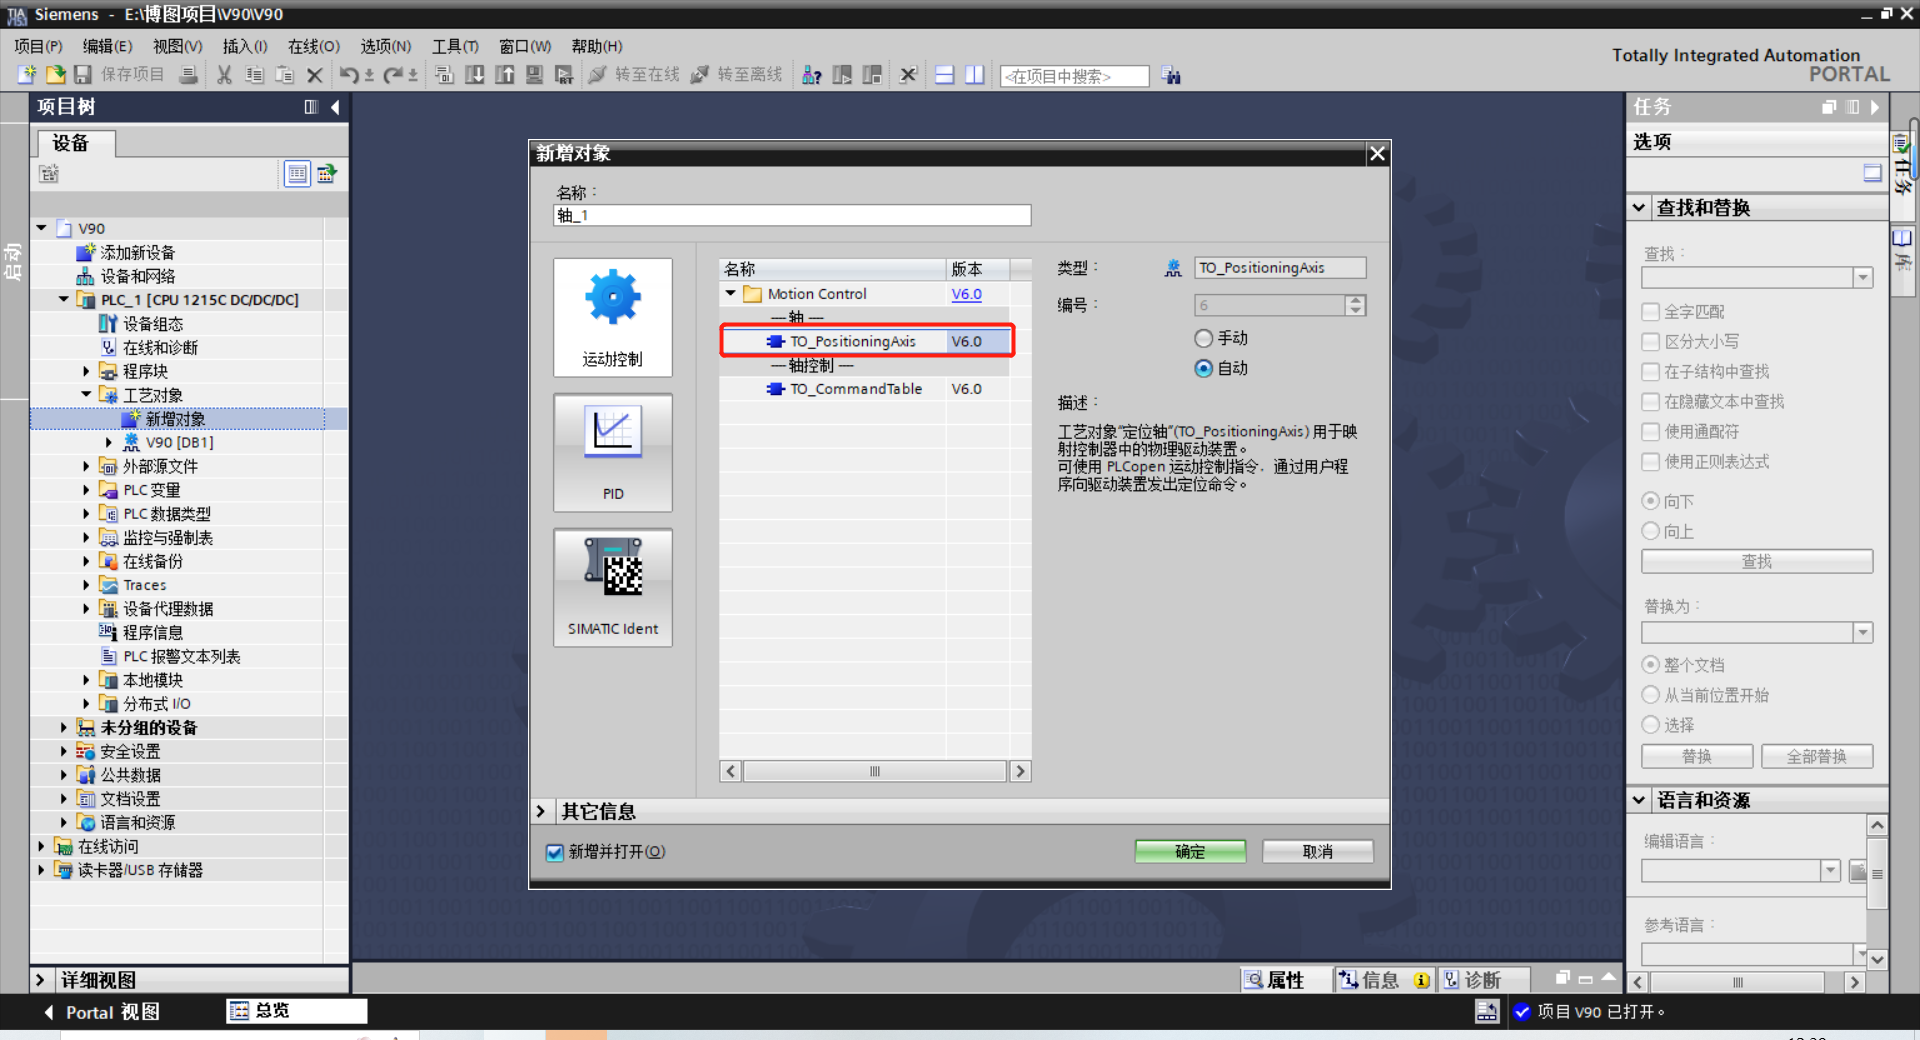Viewport: 1920px width, 1040px height.
Task: Click the cut scissors icon
Action: [x=225, y=75]
